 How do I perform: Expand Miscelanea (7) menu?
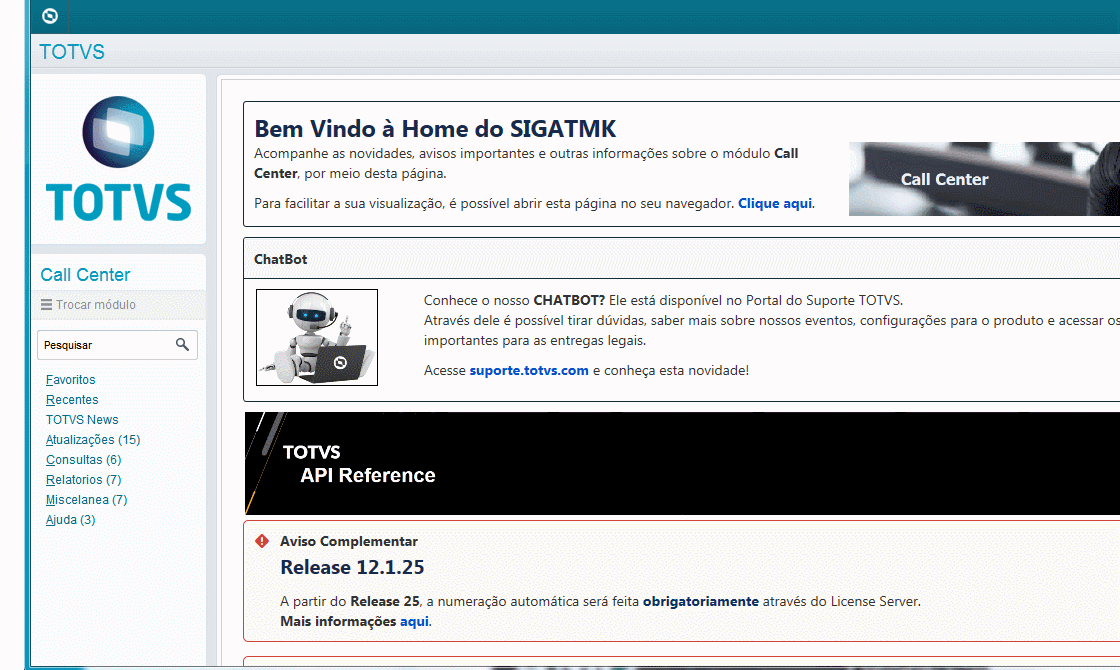(86, 500)
